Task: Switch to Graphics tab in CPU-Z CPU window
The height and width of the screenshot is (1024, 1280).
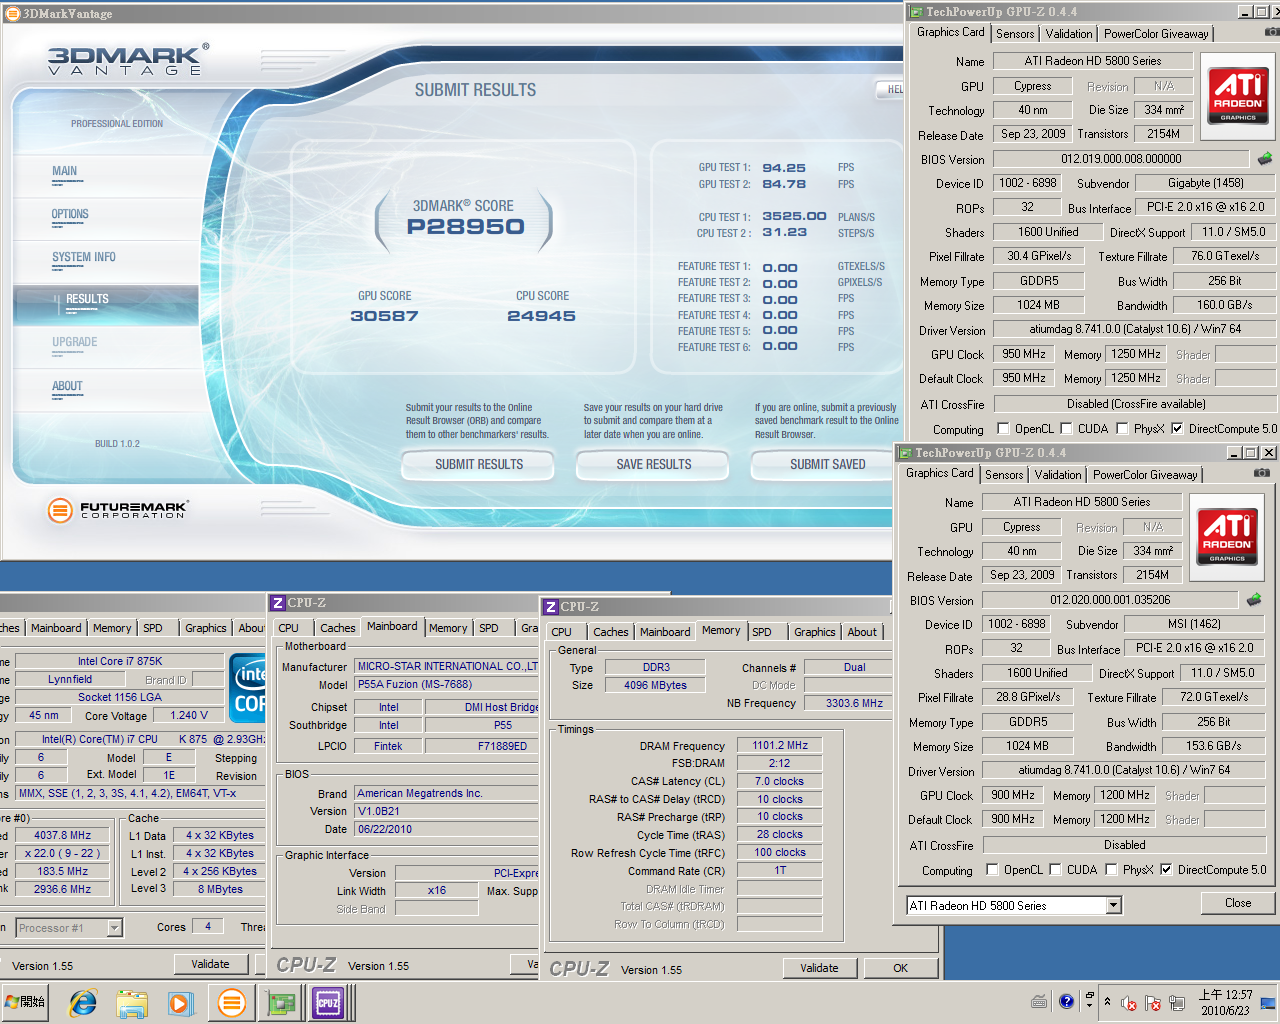Action: coord(206,628)
